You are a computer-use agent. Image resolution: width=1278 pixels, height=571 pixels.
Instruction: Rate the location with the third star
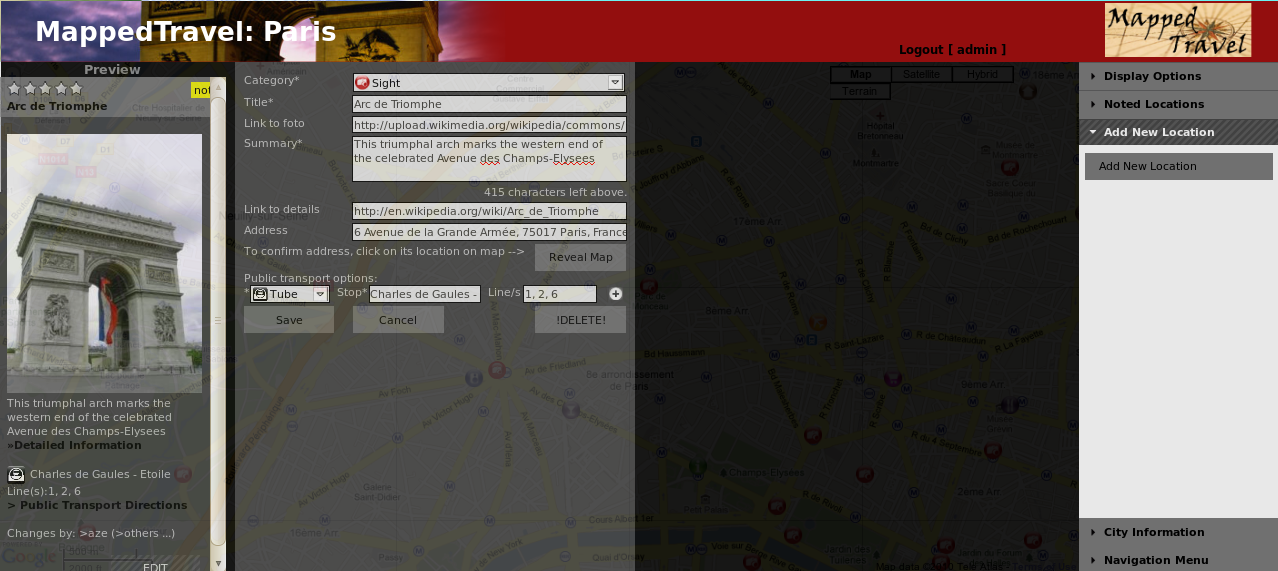click(x=45, y=89)
